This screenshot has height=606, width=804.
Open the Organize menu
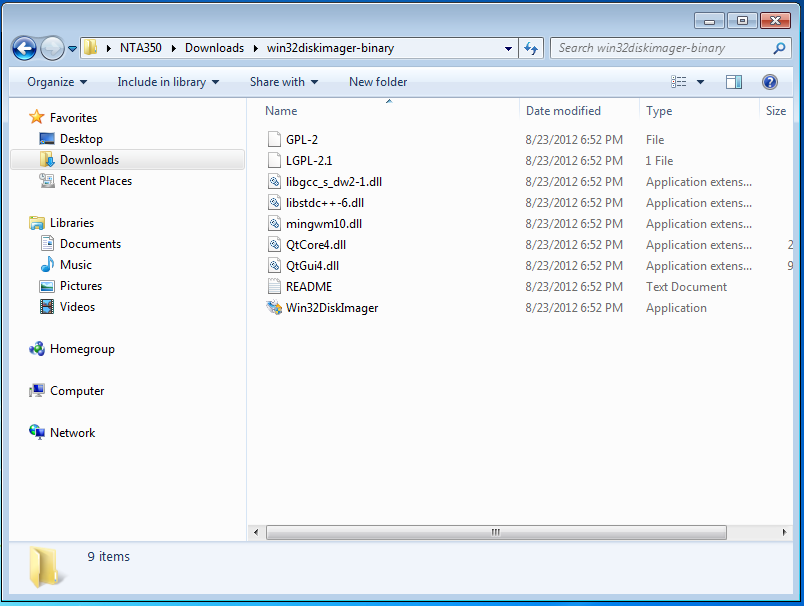pyautogui.click(x=57, y=82)
